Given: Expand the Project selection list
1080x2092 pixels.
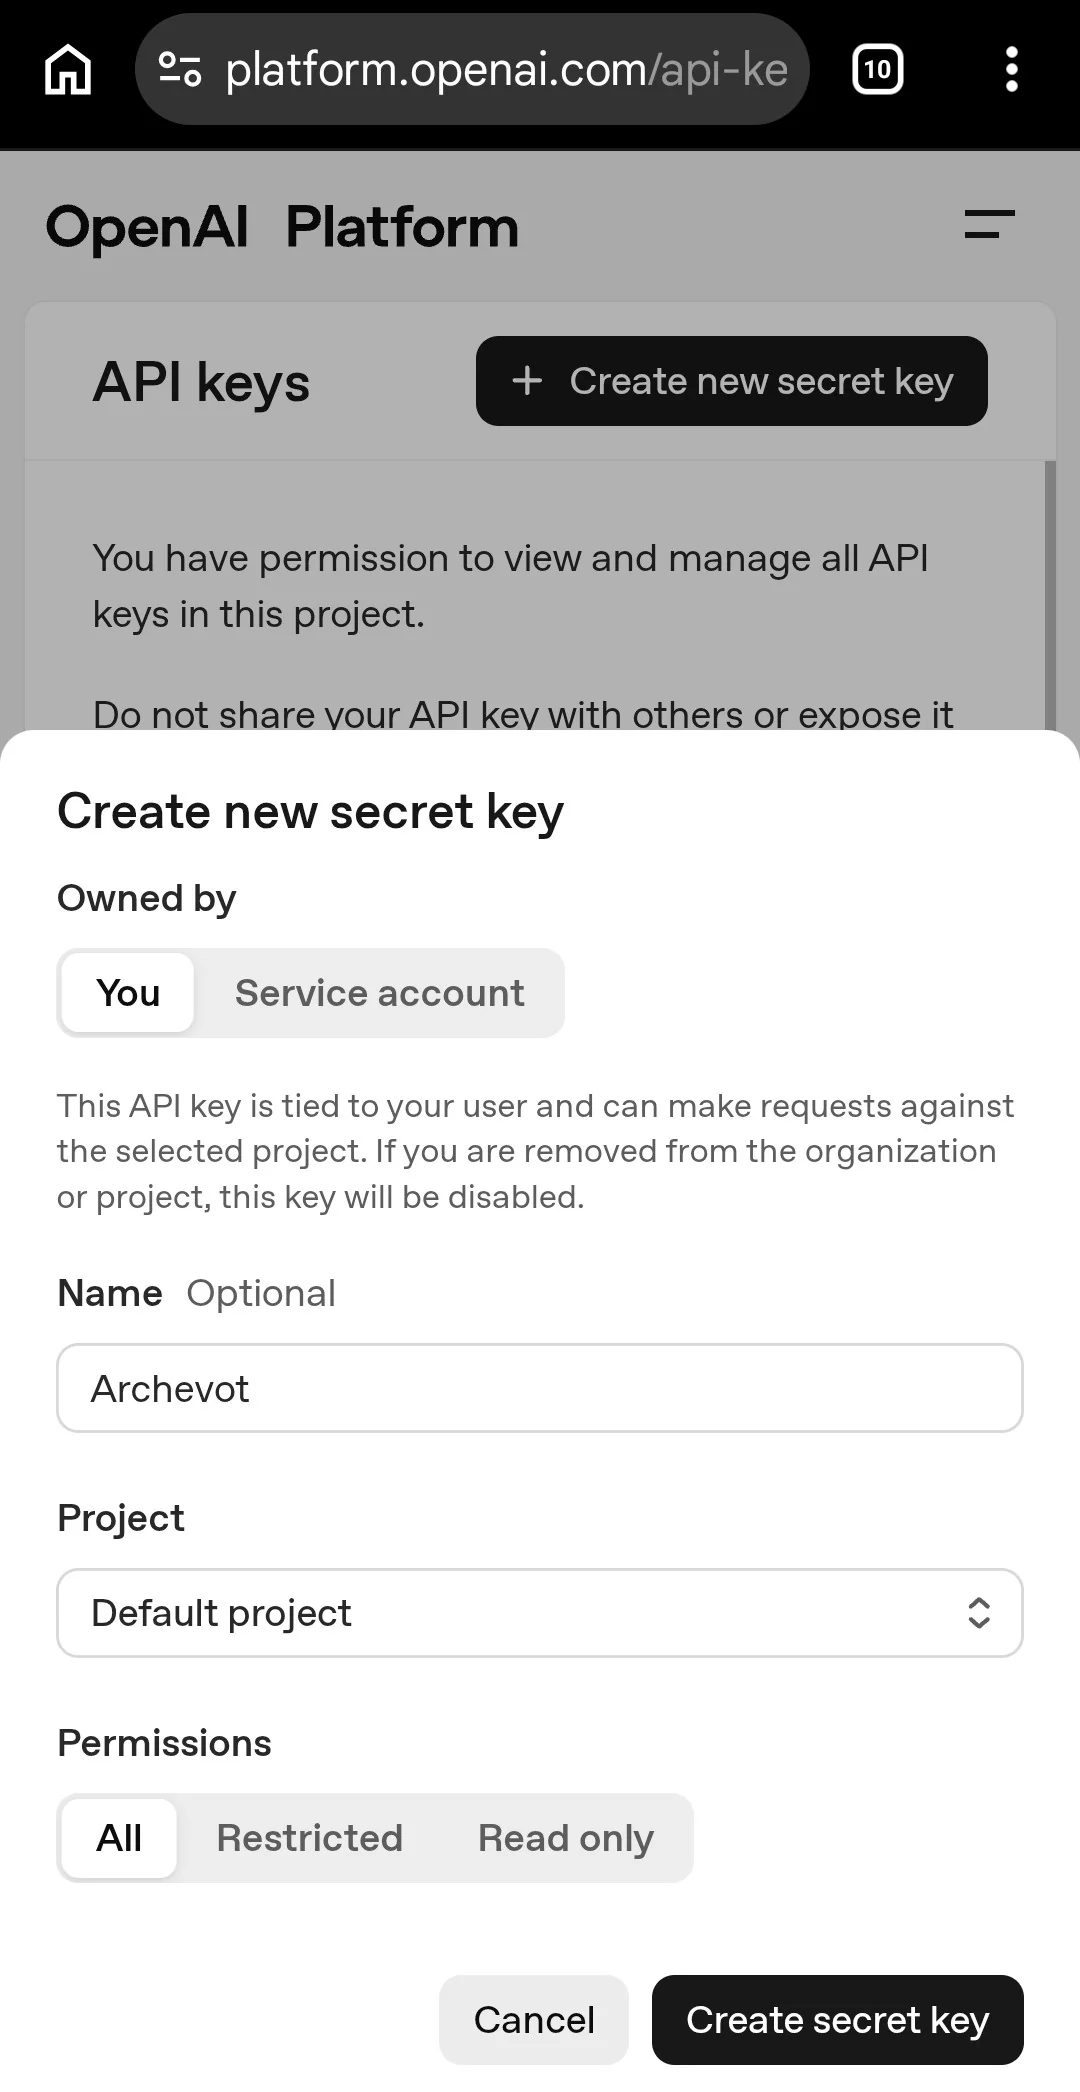Looking at the screenshot, I should pyautogui.click(x=540, y=1612).
